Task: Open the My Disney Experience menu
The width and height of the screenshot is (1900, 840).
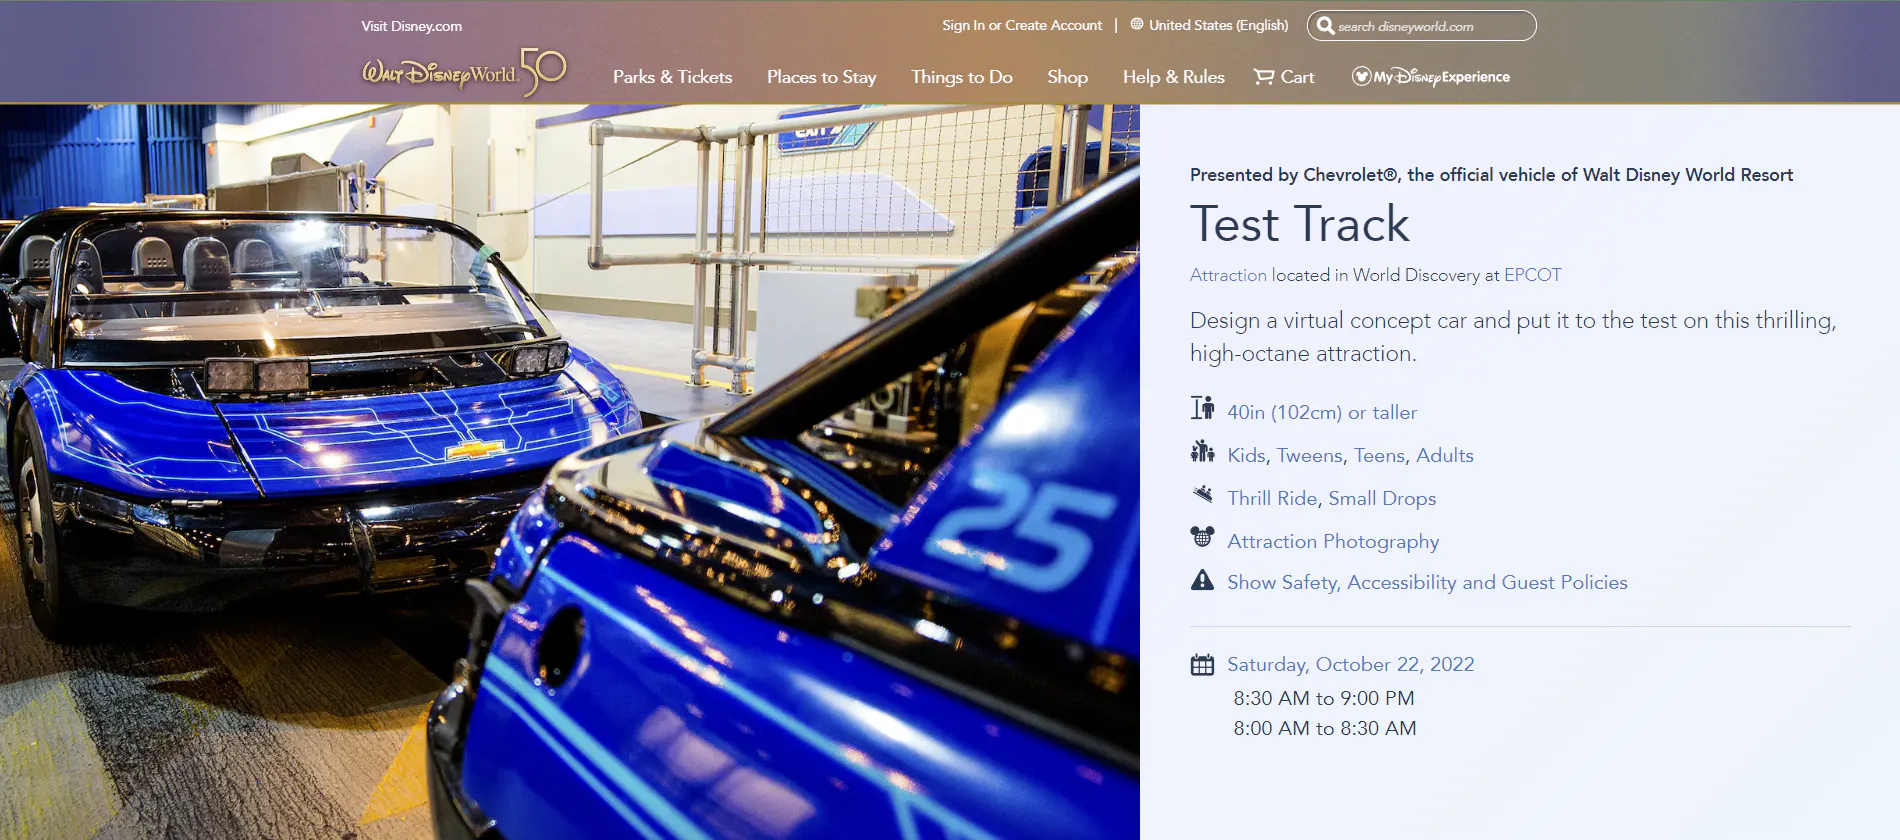Action: [1430, 77]
